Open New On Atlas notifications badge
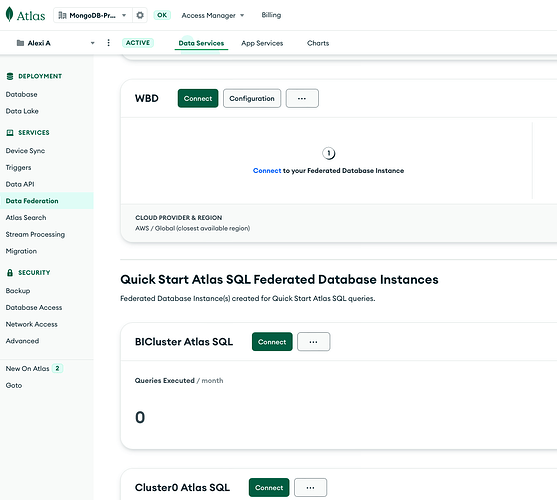Image resolution: width=557 pixels, height=500 pixels. (57, 368)
